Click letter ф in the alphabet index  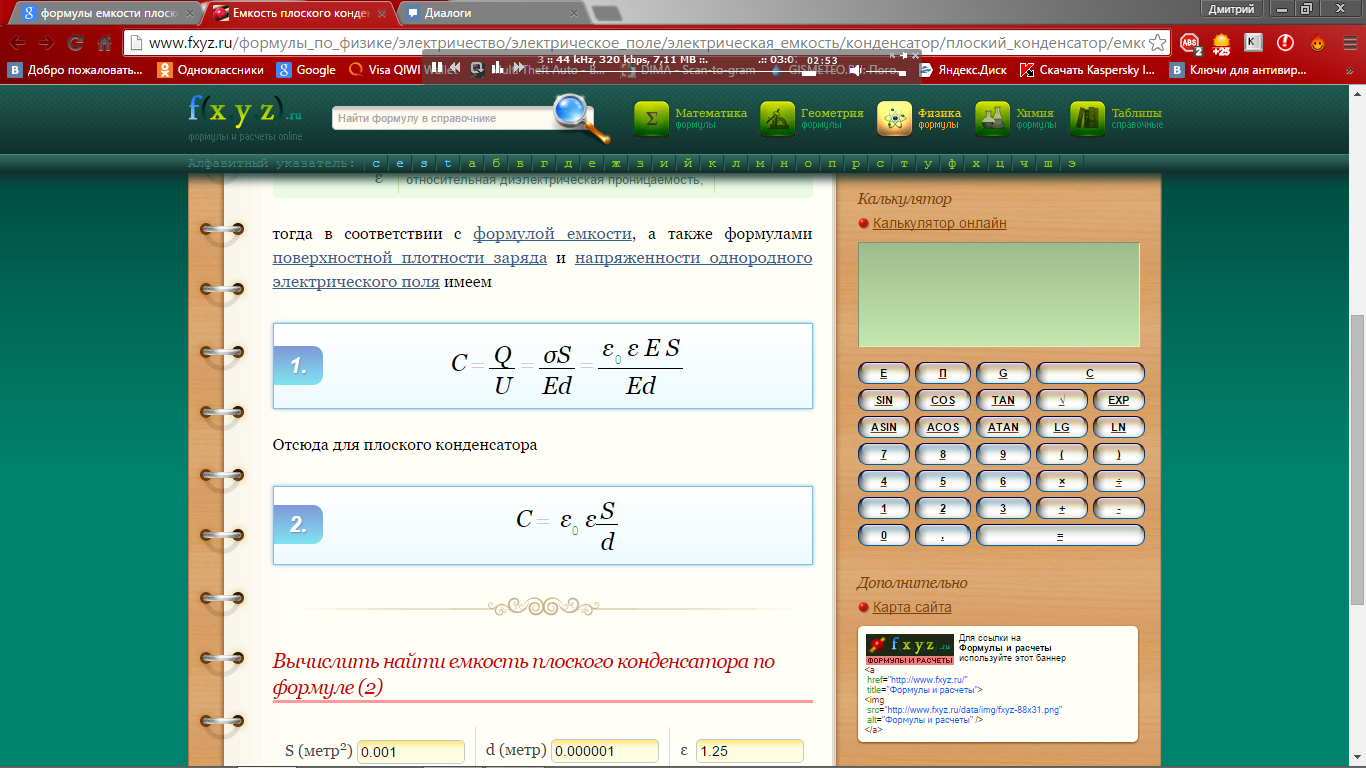[951, 164]
